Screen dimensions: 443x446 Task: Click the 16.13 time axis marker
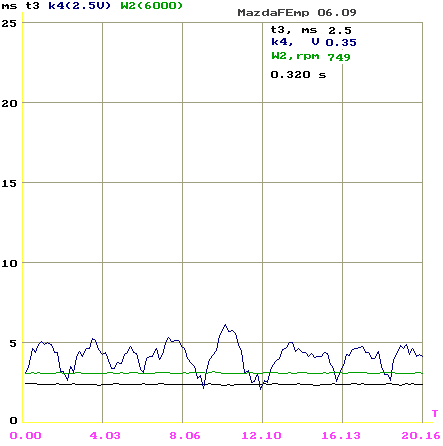click(341, 435)
